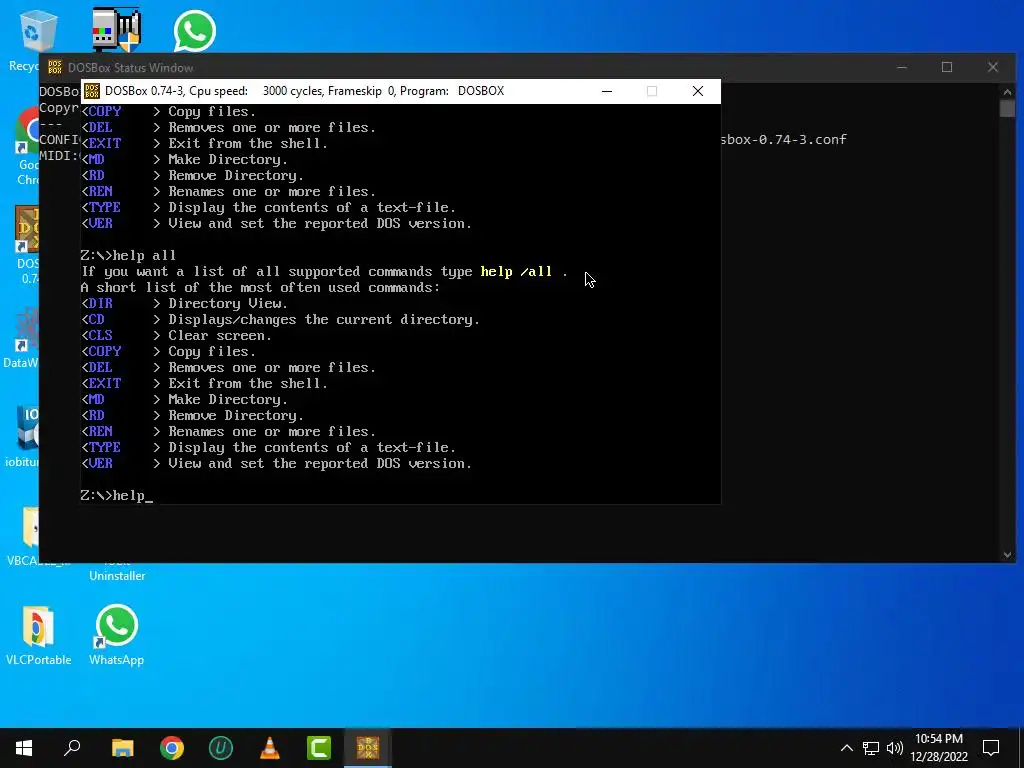Select the active DOSBox taskbar button
Image resolution: width=1024 pixels, height=768 pixels.
point(368,748)
